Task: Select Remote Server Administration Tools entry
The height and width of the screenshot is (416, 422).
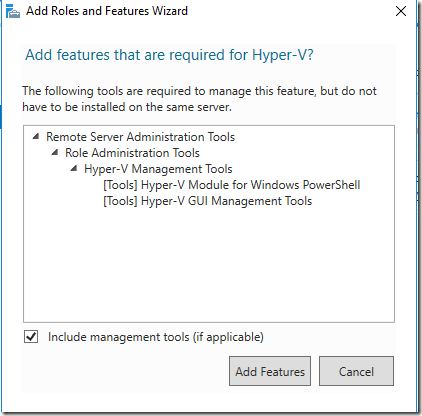Action: (x=140, y=137)
